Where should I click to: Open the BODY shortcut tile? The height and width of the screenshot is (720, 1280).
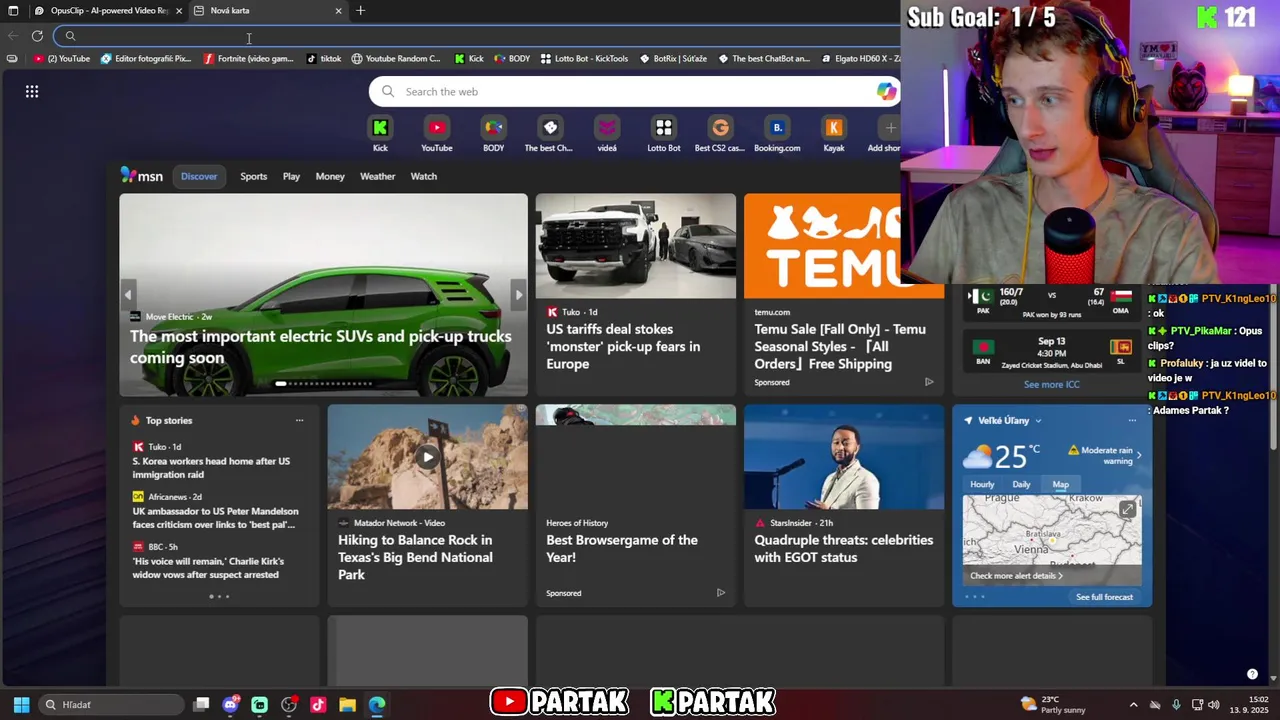[494, 134]
